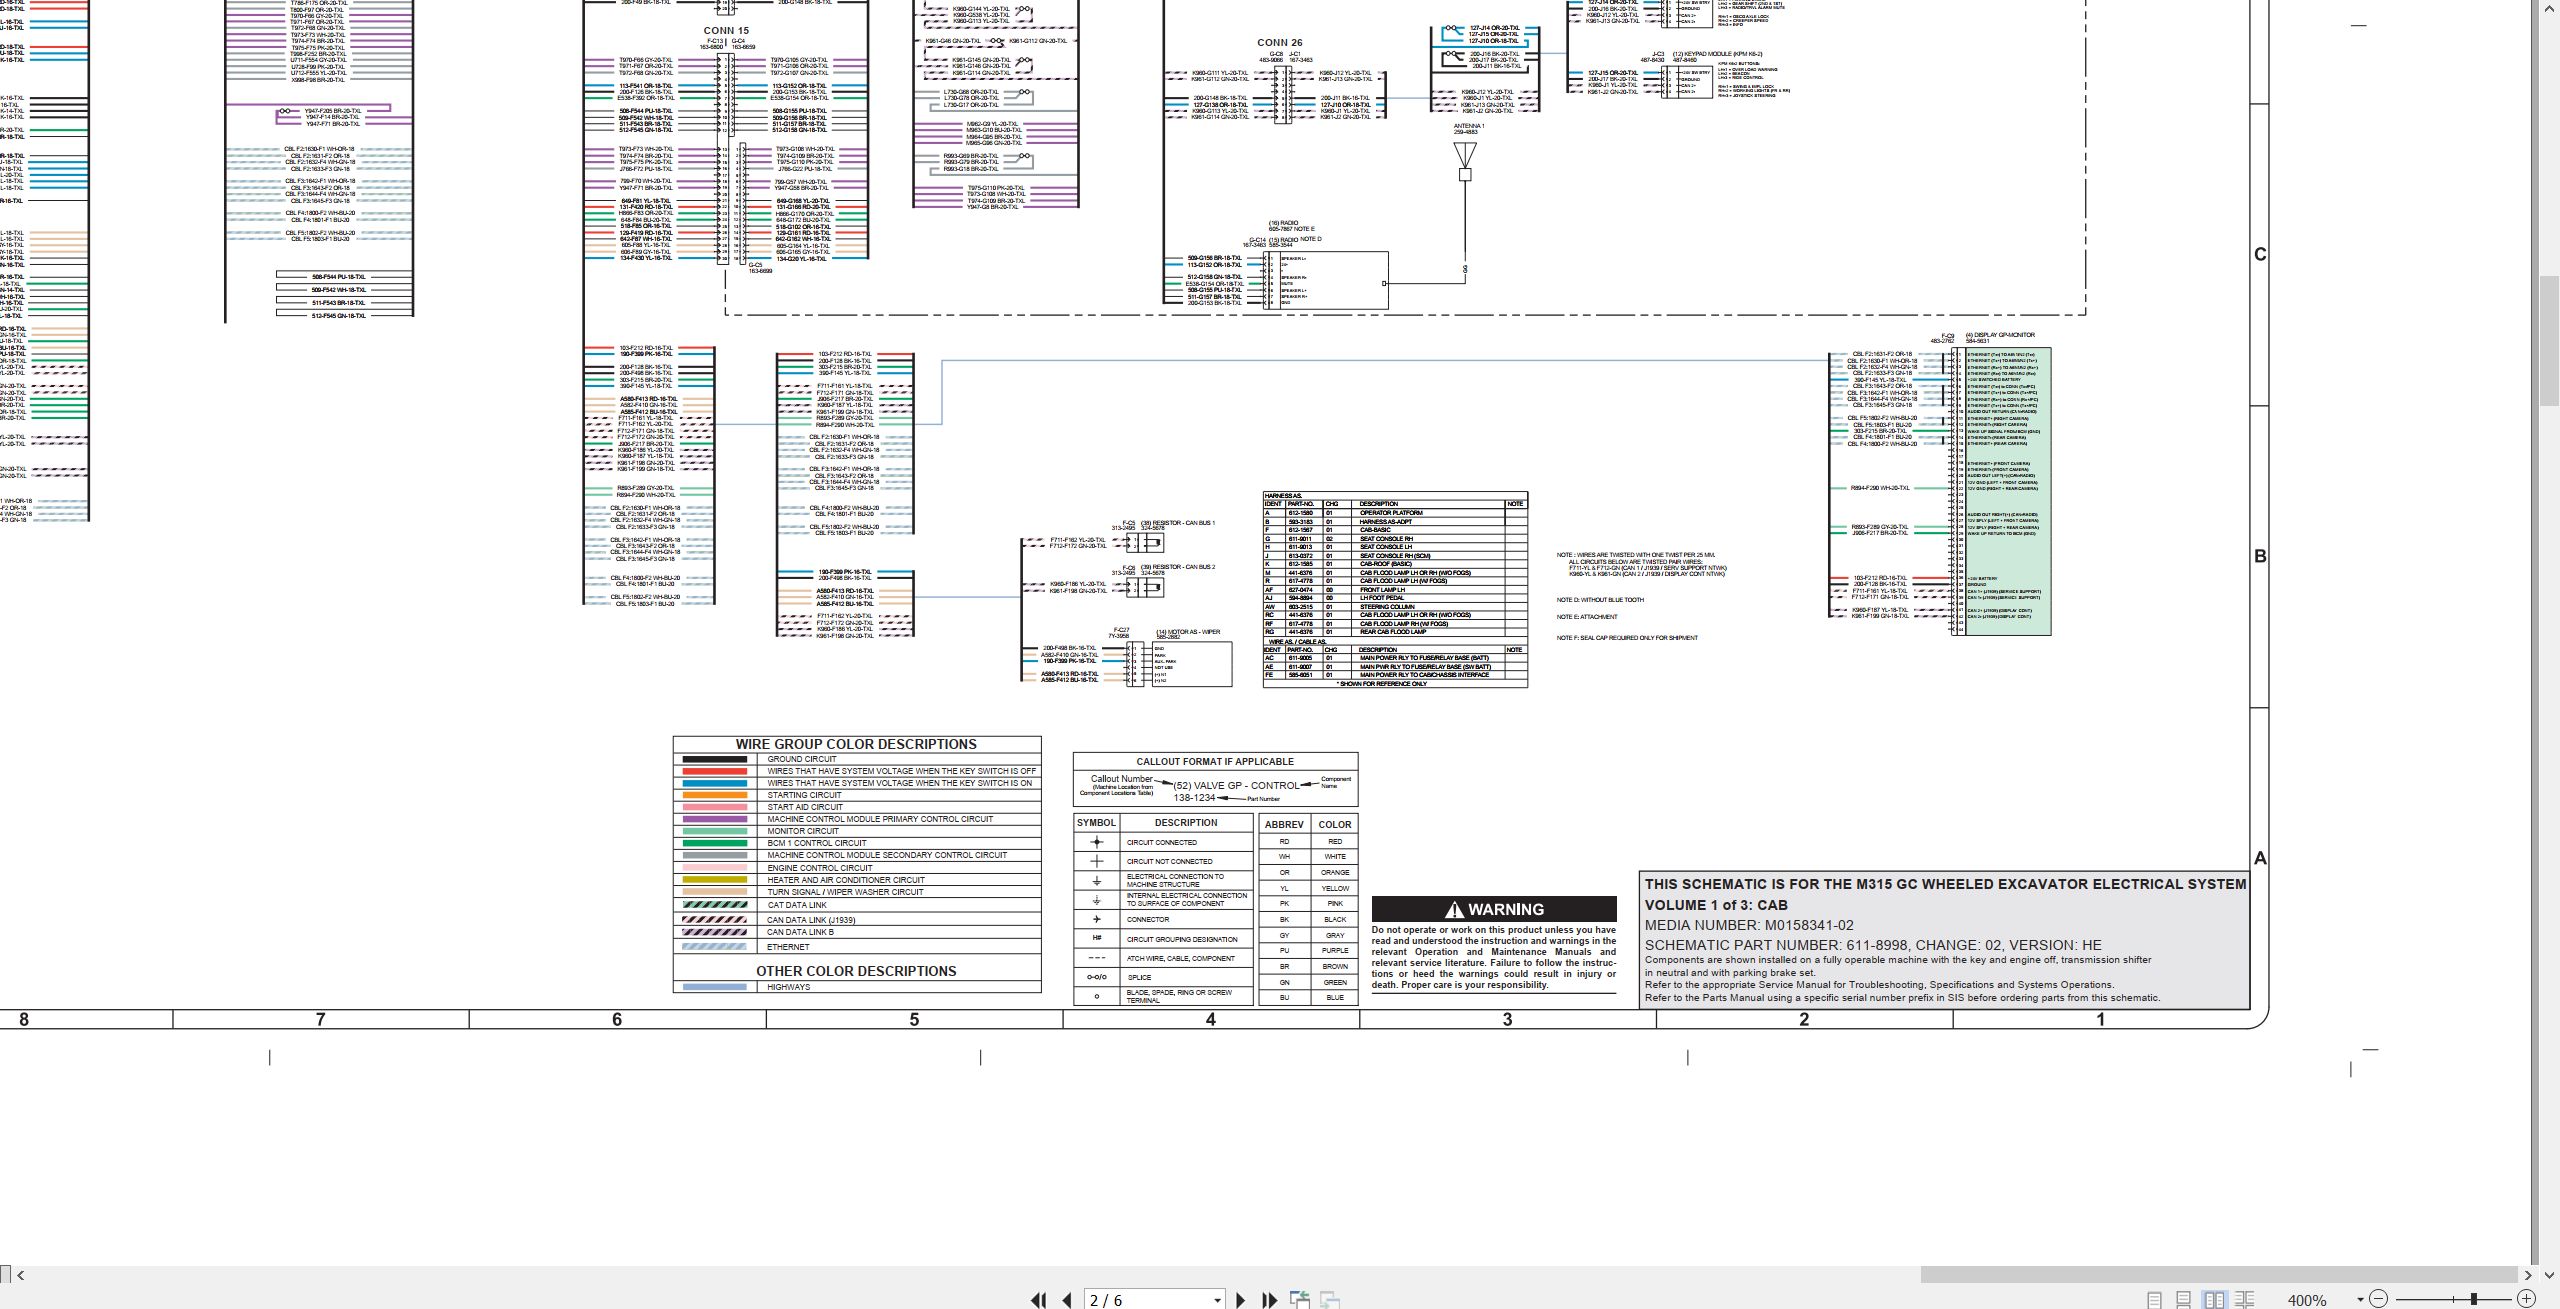The height and width of the screenshot is (1309, 2560).
Task: Click the horizontal scrollbar thumb
Action: point(2218,1275)
